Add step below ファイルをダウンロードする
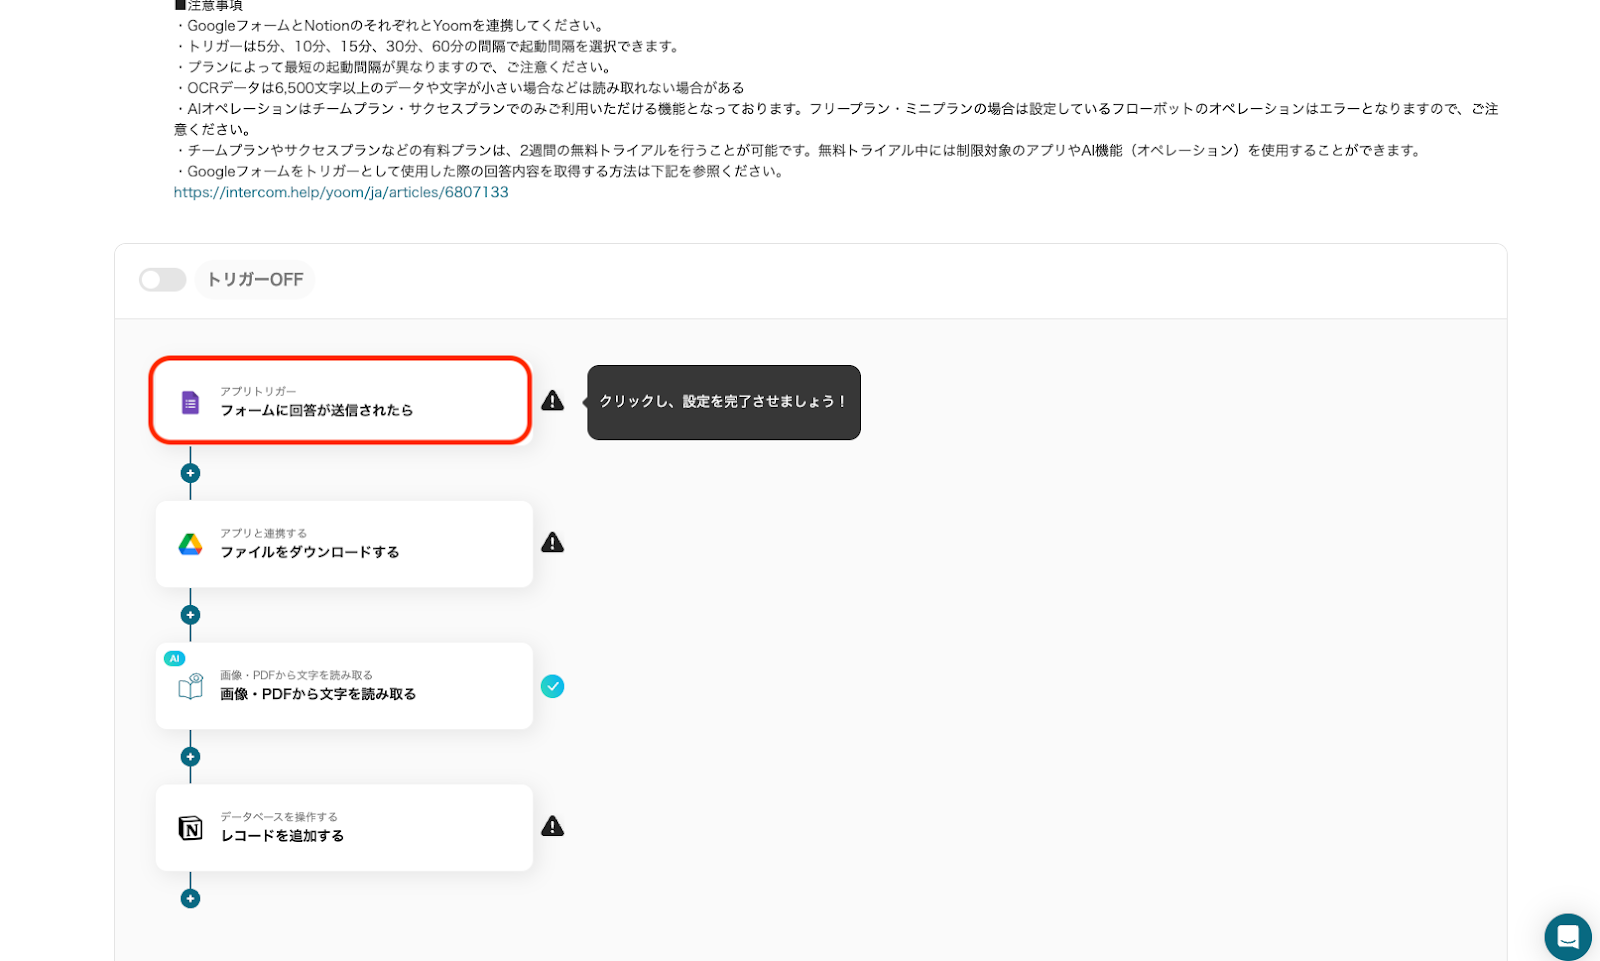This screenshot has height=961, width=1600. pyautogui.click(x=190, y=615)
